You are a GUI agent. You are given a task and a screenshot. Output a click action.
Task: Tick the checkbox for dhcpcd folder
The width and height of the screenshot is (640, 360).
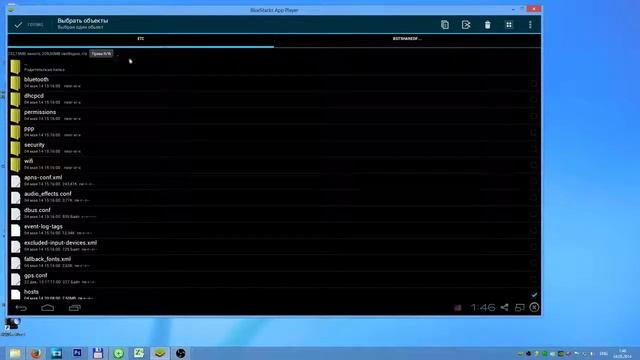point(534,100)
